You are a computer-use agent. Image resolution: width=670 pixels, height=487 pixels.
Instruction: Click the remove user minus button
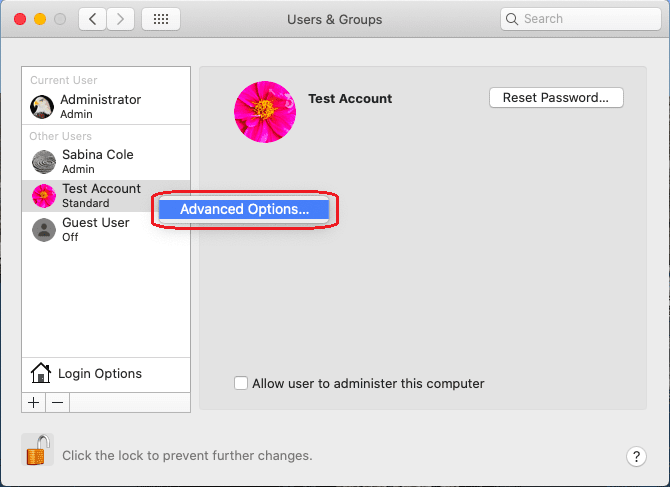(x=57, y=402)
